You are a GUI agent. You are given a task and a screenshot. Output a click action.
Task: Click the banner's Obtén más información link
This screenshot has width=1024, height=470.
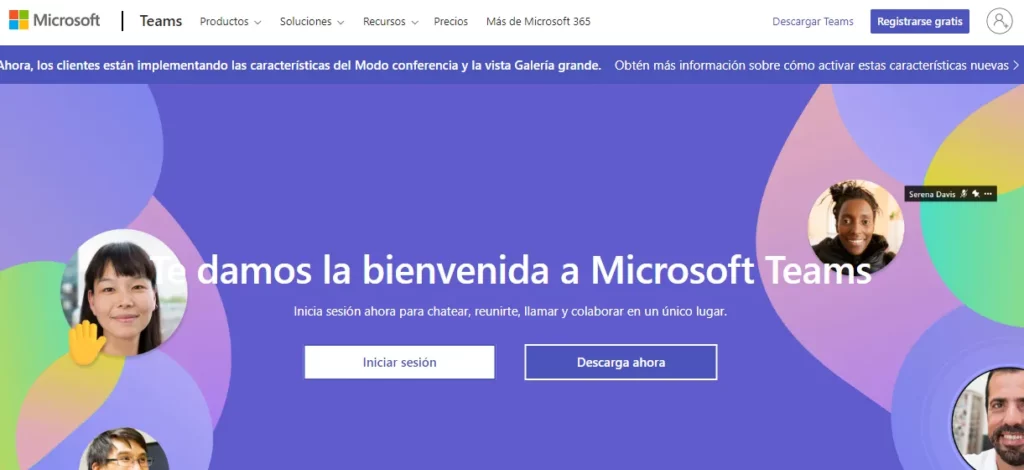tap(810, 65)
